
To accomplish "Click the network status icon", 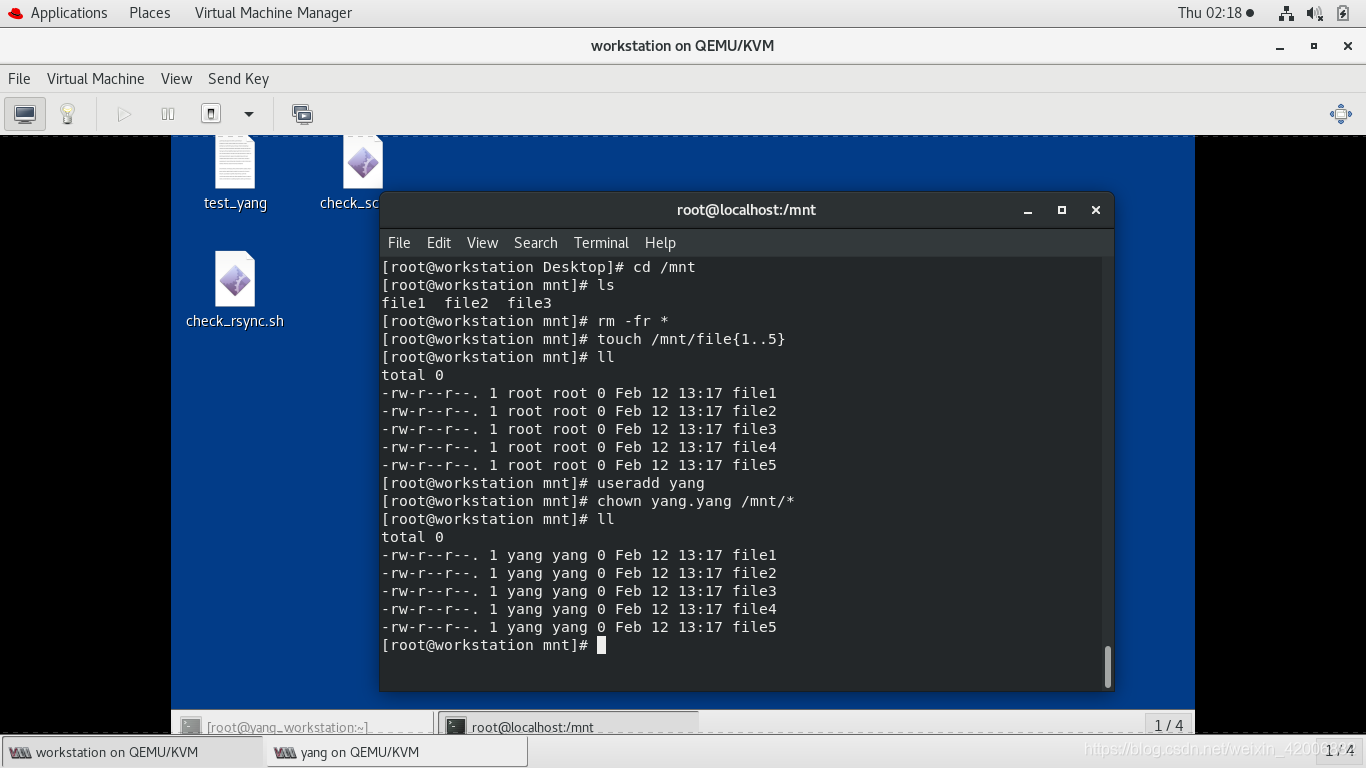I will coord(1286,13).
